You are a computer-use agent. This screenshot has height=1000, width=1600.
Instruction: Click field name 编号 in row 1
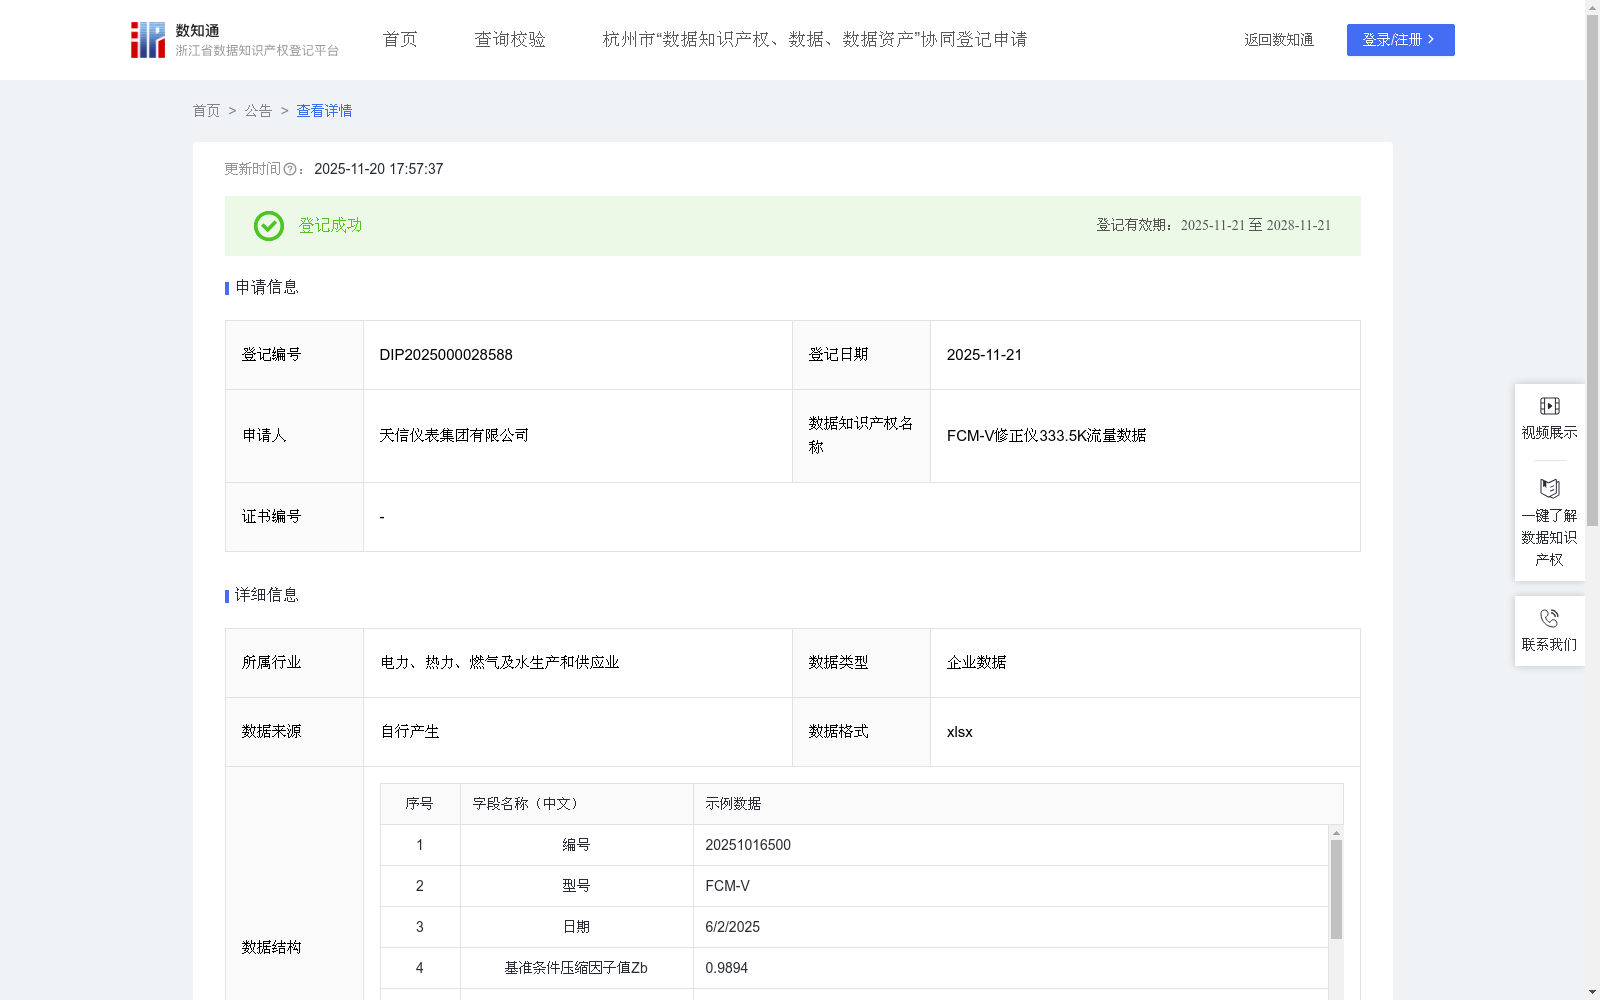(576, 845)
